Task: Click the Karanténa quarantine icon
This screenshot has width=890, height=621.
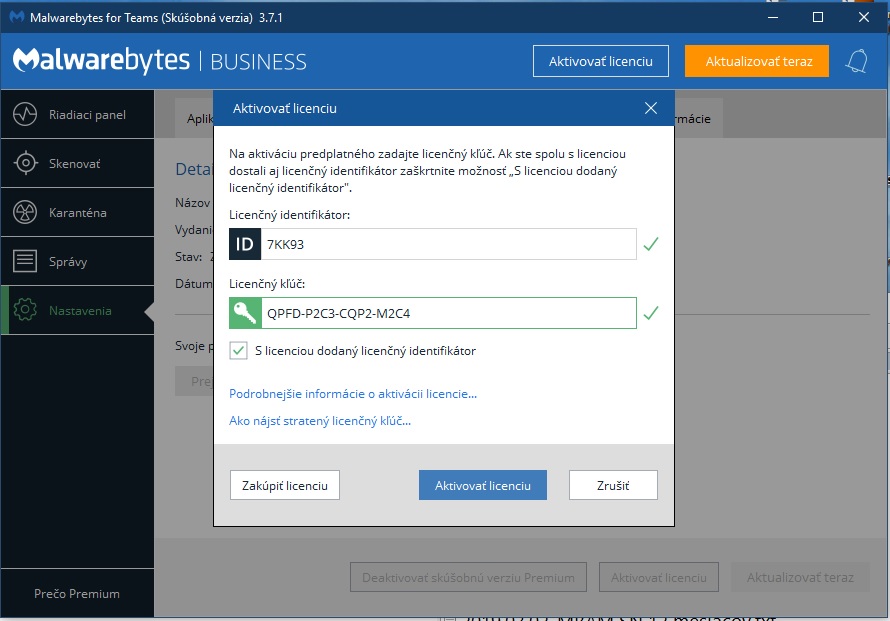Action: coord(25,212)
